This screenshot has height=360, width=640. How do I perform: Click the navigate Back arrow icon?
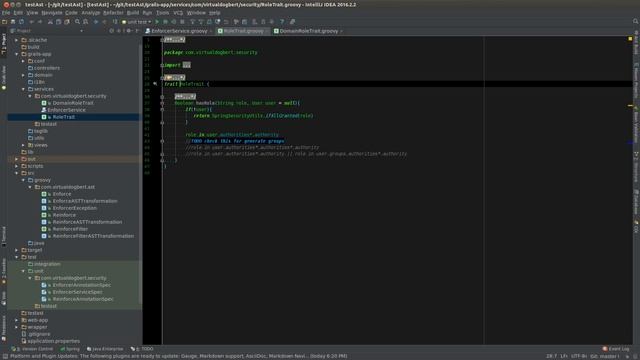click(x=96, y=22)
